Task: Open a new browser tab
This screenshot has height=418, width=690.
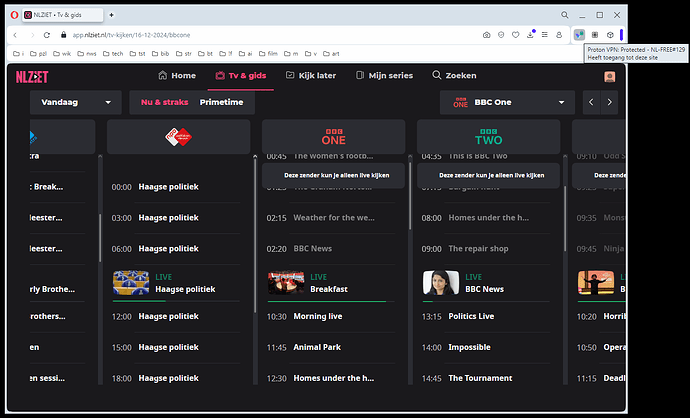Action: [111, 15]
